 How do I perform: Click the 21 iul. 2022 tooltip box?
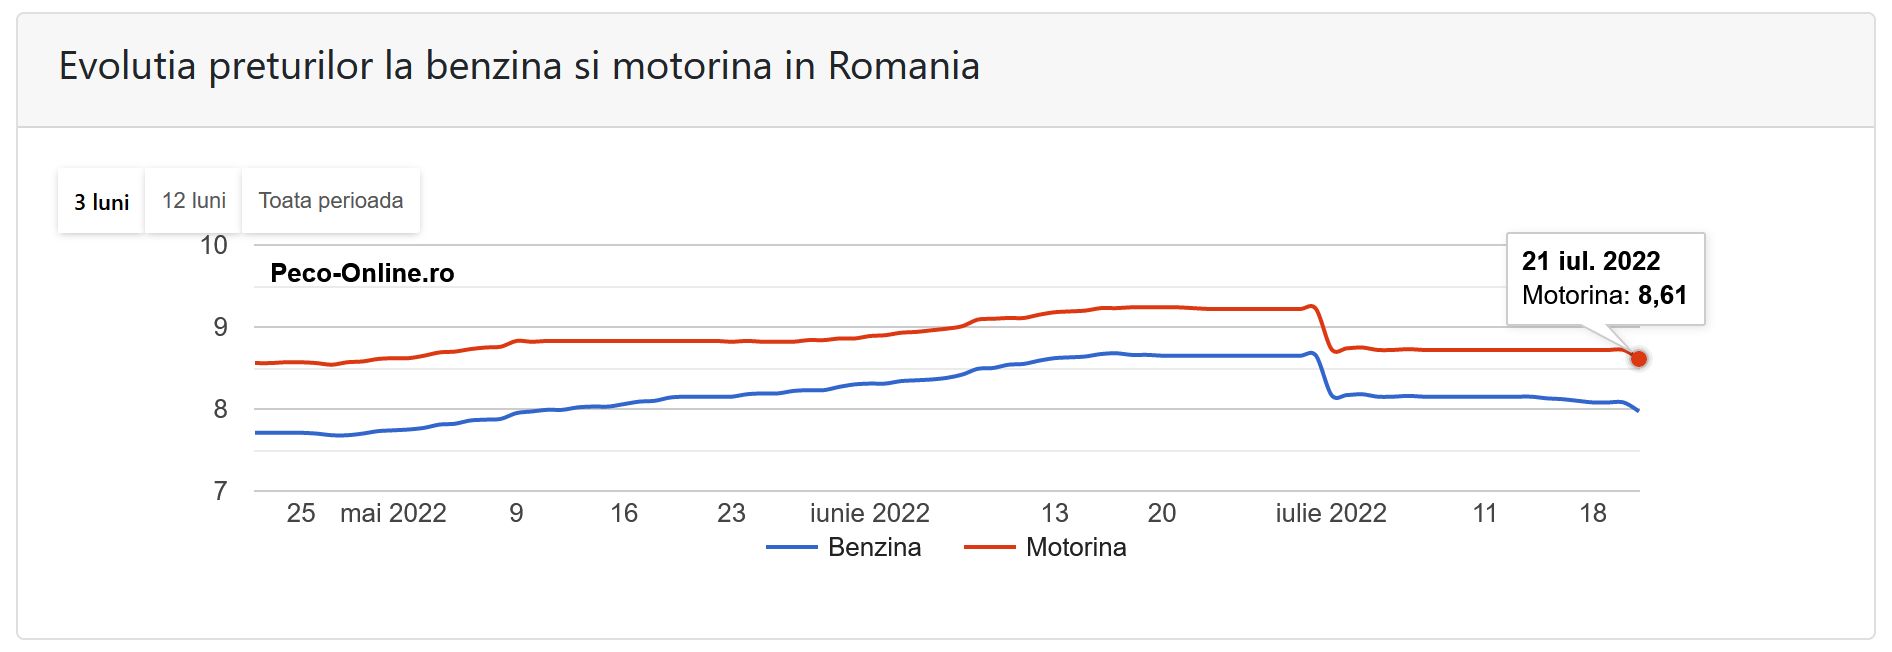[1604, 279]
